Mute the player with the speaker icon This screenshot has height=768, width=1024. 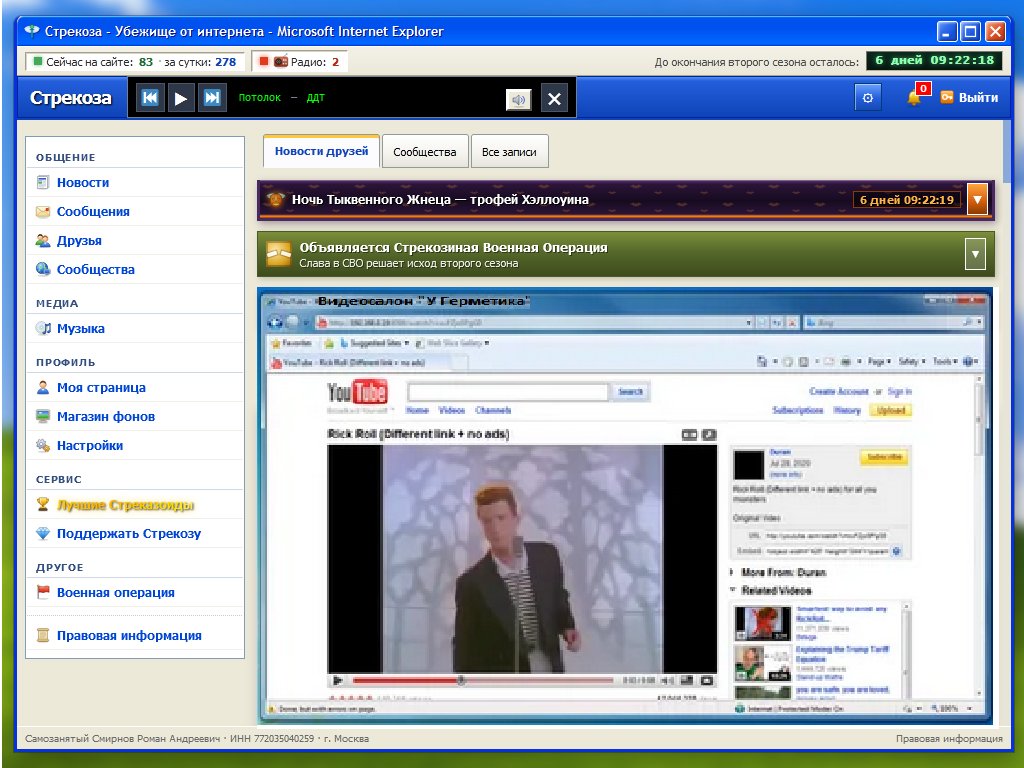click(x=519, y=99)
